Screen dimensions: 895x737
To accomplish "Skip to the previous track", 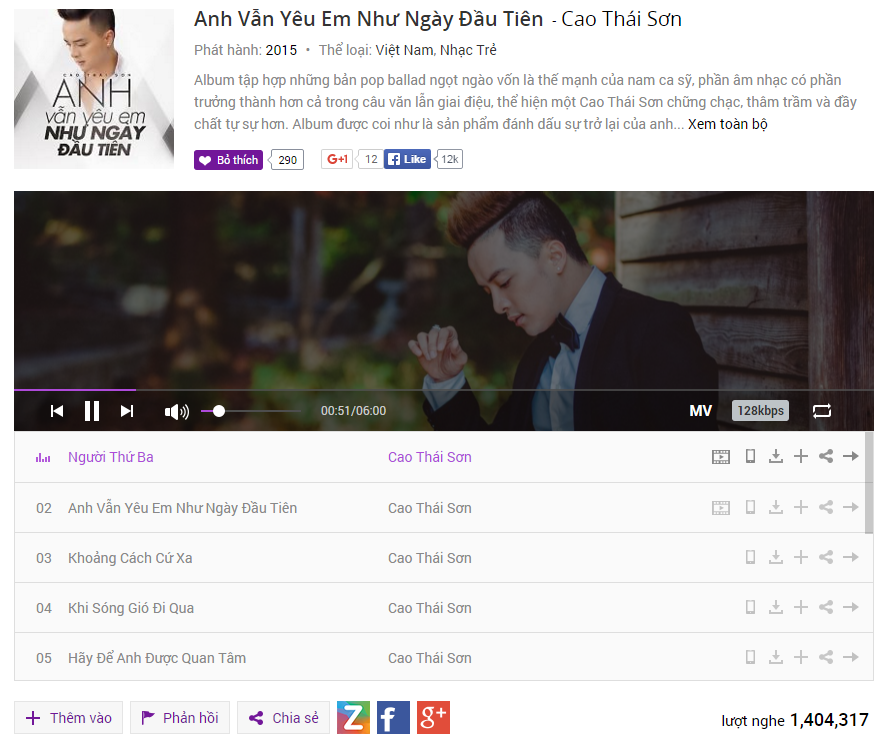I will pos(57,411).
